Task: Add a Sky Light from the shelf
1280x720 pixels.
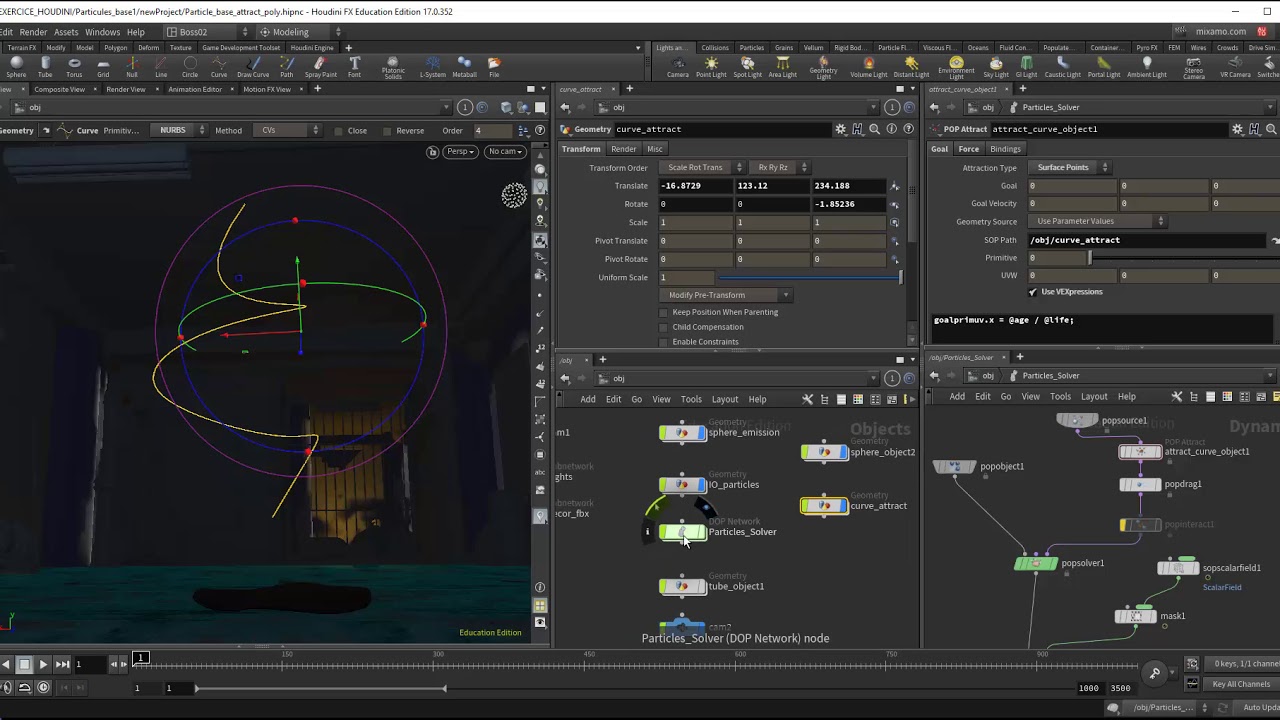Action: point(996,67)
